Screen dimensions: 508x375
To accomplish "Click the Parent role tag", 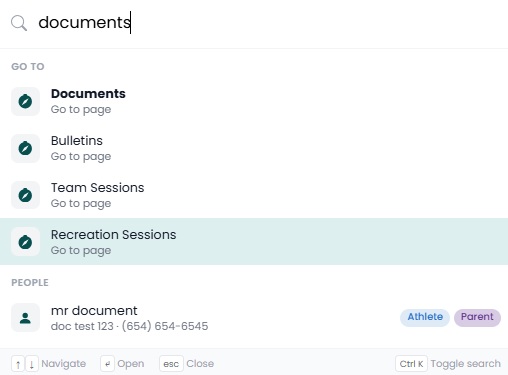I will (x=477, y=317).
